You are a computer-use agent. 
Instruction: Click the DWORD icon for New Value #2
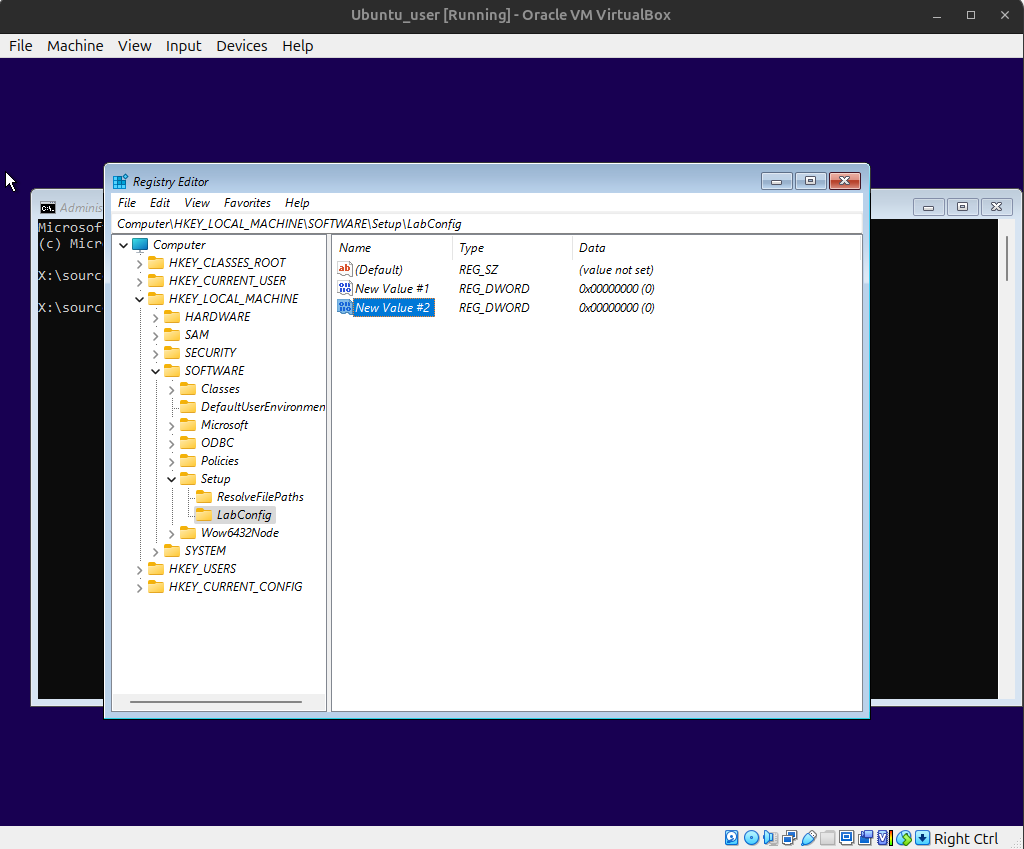pos(345,307)
